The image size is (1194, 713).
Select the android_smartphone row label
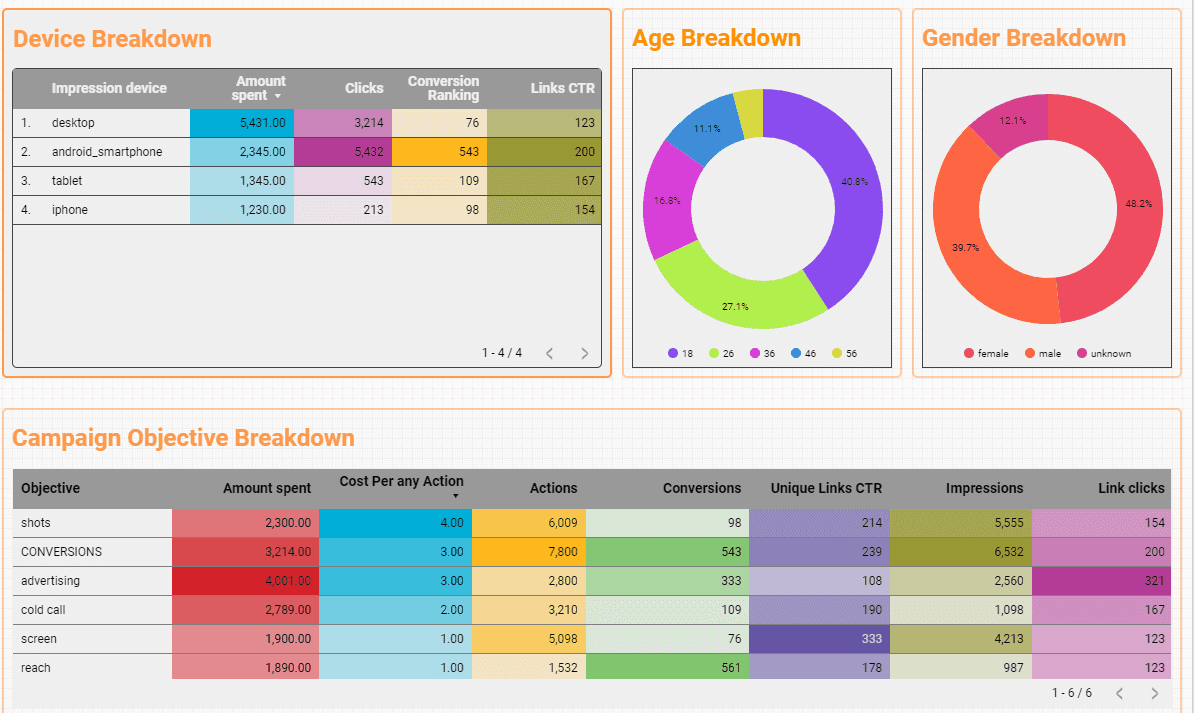107,152
